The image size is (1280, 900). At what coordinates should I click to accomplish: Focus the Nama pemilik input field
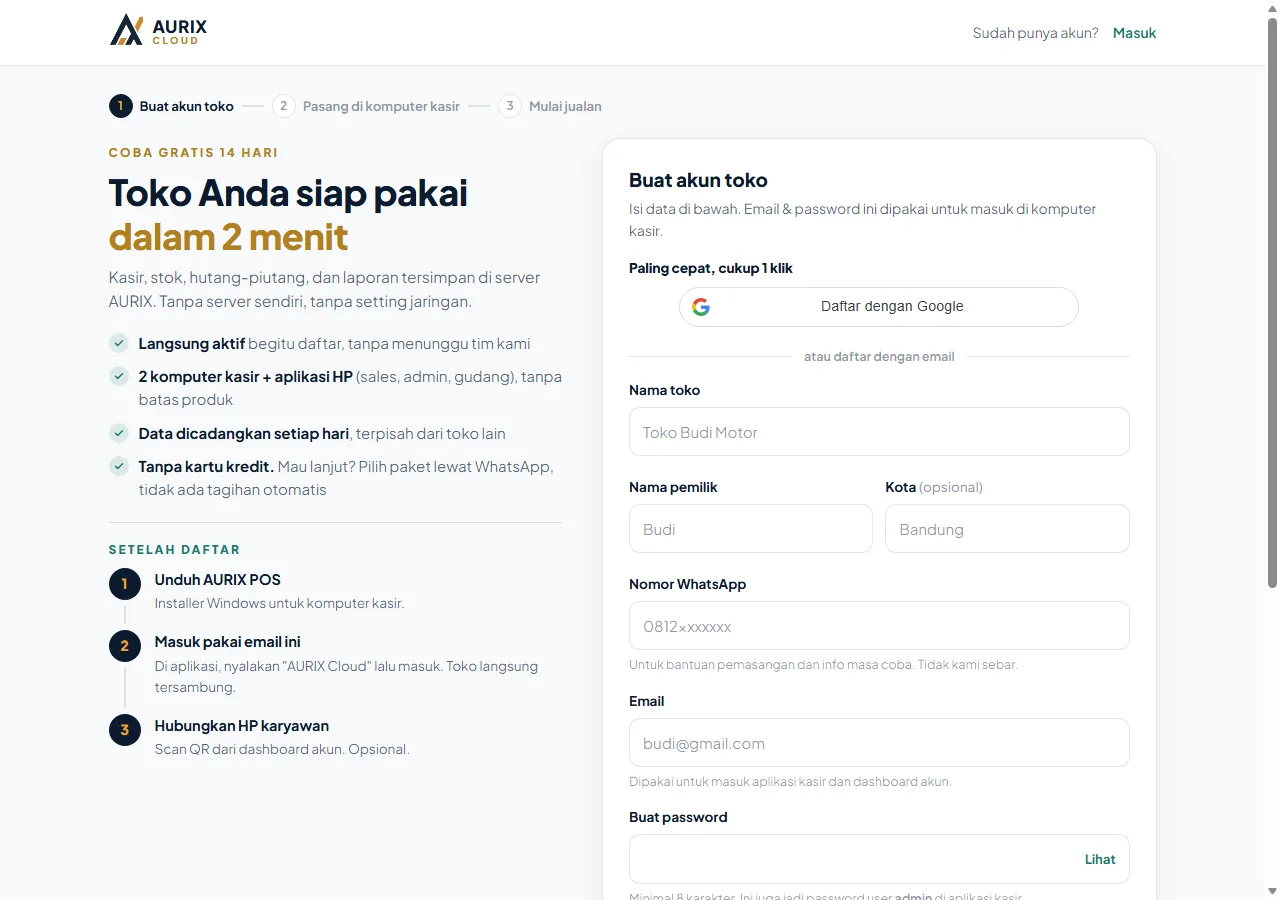tap(751, 529)
